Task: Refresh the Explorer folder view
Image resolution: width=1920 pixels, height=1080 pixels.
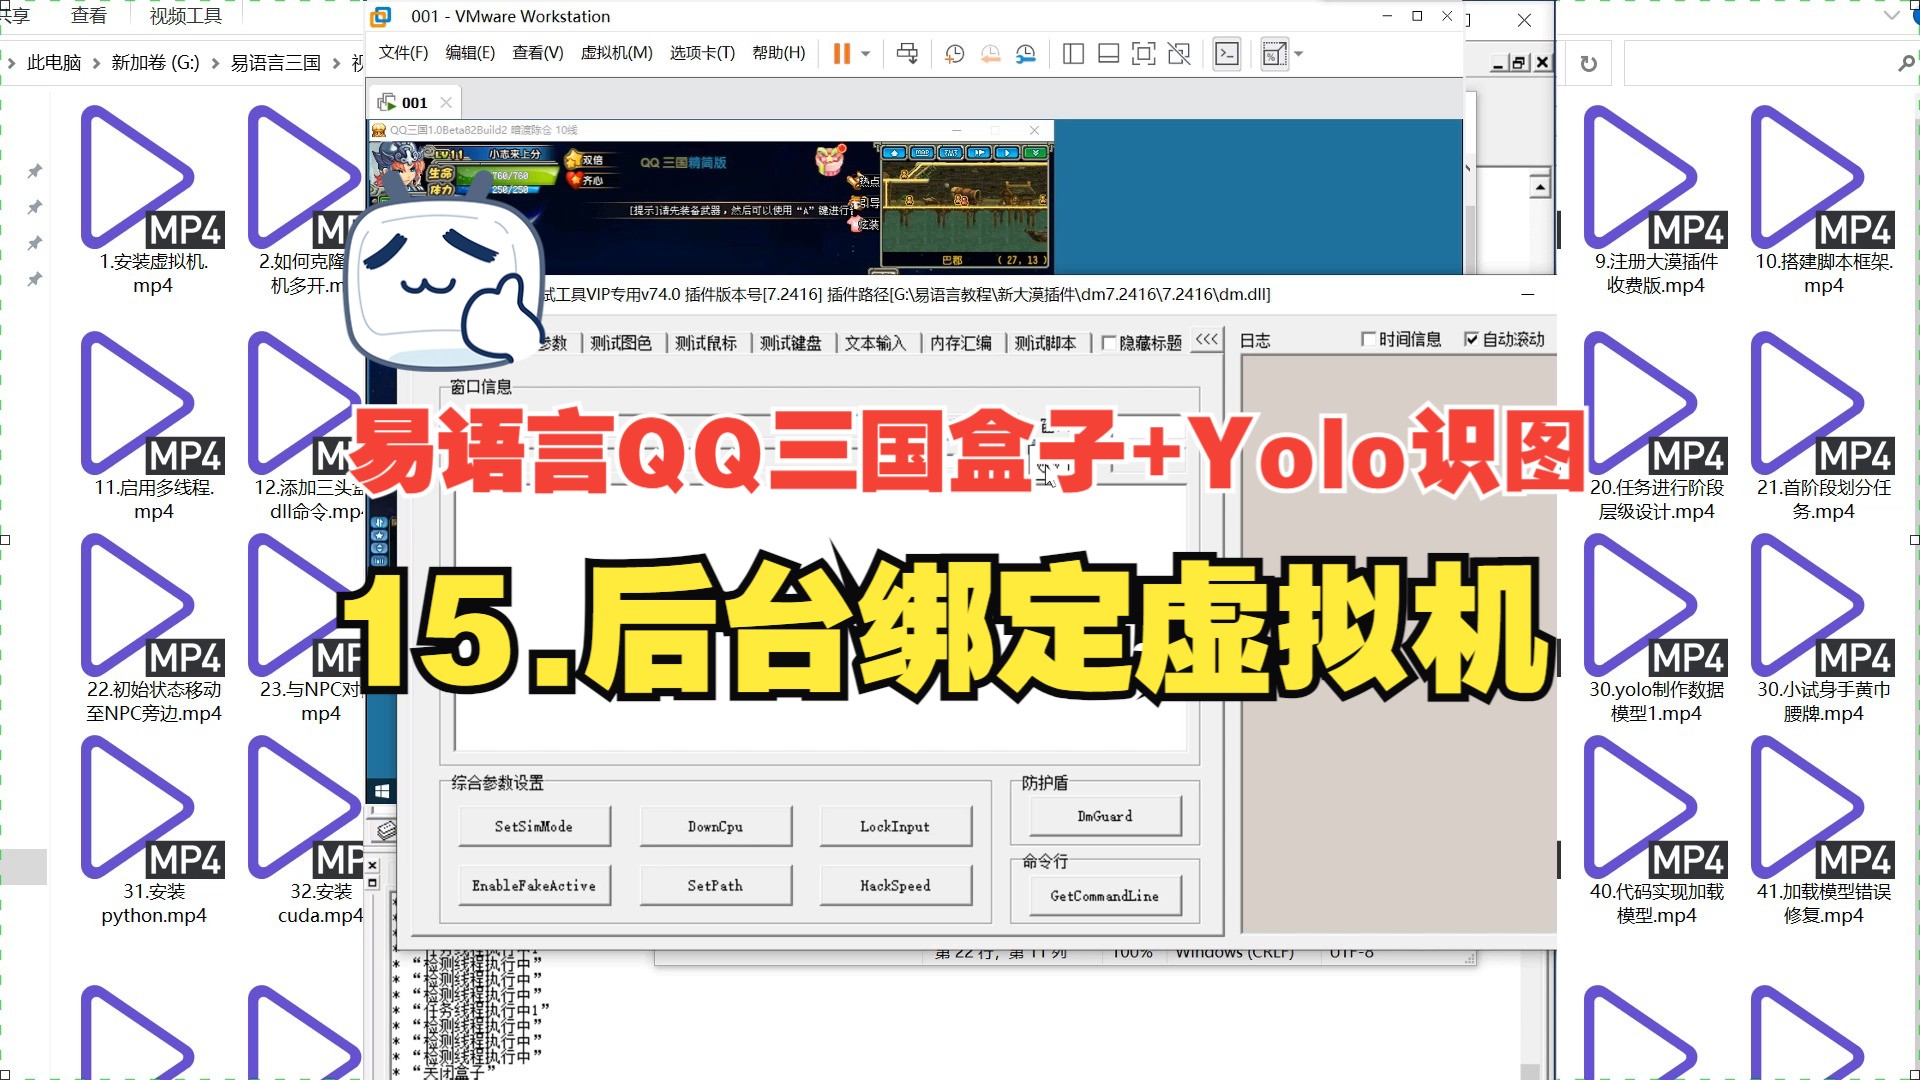Action: [1588, 64]
